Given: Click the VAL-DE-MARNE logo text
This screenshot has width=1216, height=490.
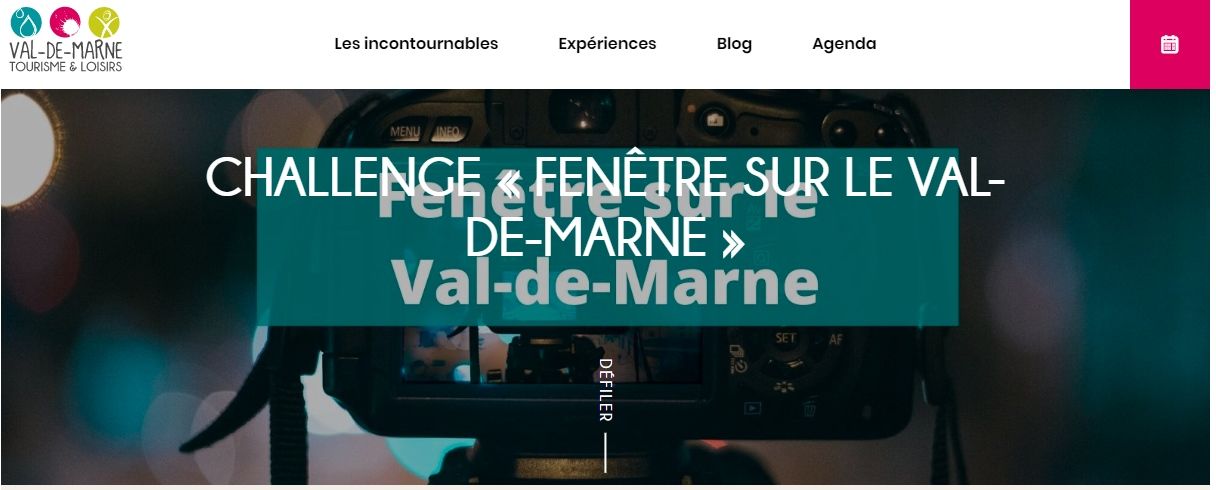Looking at the screenshot, I should 65,50.
